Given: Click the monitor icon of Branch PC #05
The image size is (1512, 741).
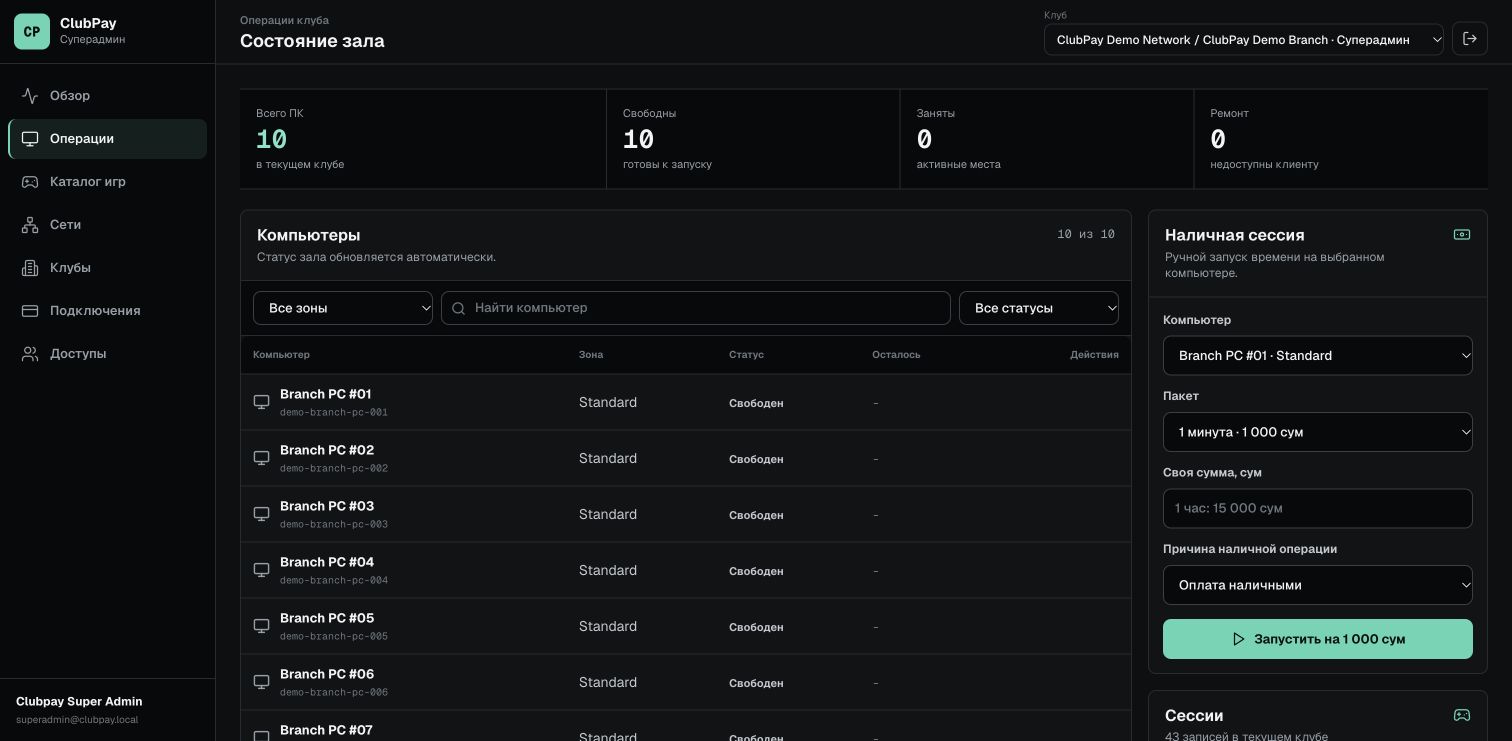Looking at the screenshot, I should [261, 626].
